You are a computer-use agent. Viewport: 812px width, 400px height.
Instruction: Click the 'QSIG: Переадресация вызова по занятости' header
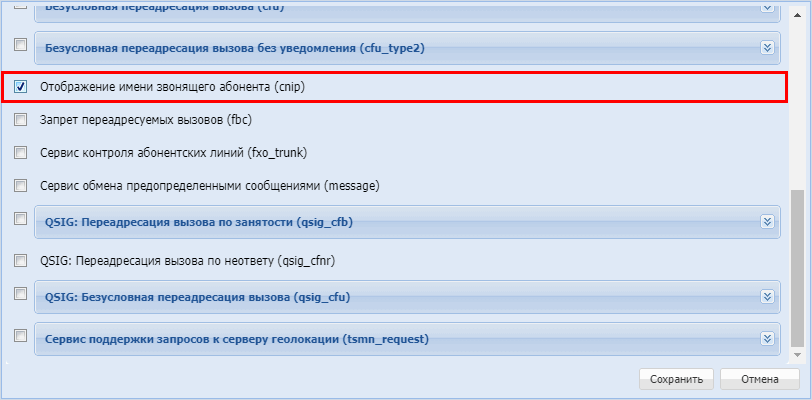200,222
